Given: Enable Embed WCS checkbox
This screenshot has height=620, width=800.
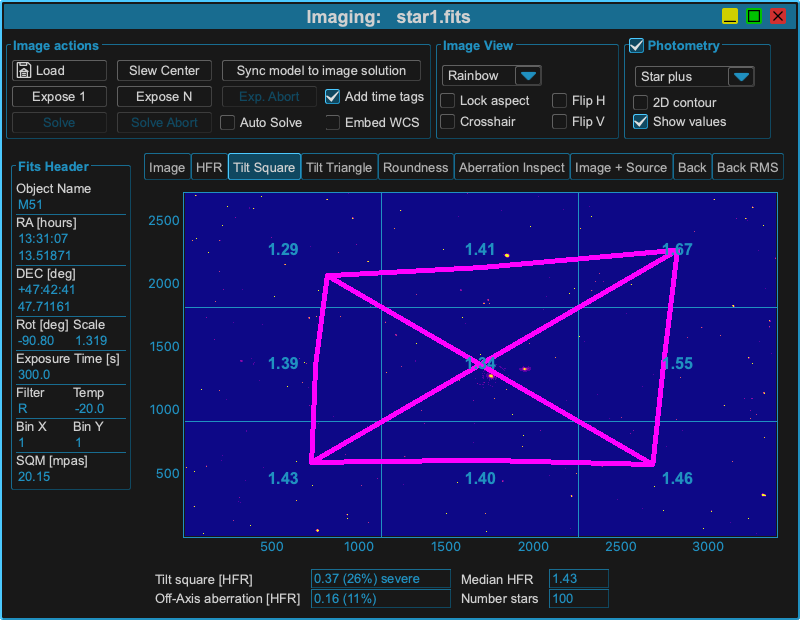Looking at the screenshot, I should click(333, 122).
